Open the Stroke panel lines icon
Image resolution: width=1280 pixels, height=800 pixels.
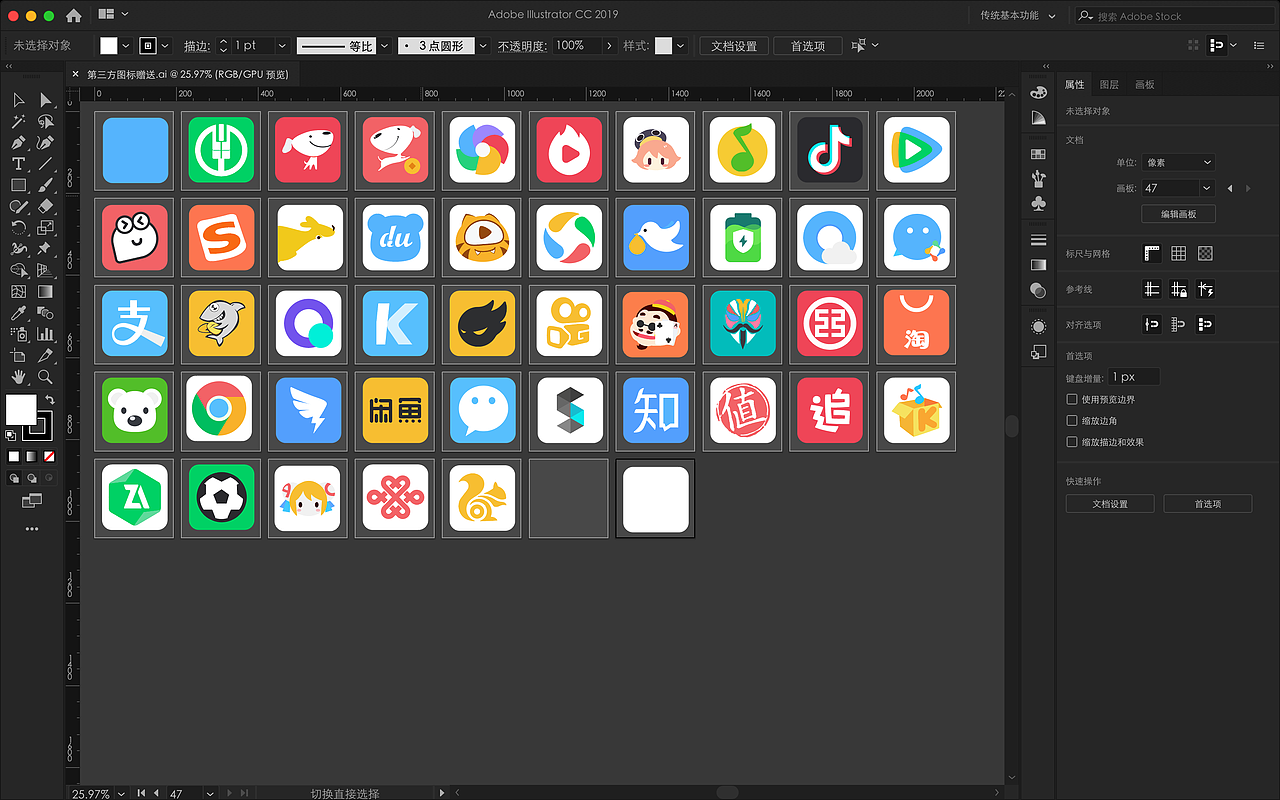(1038, 240)
